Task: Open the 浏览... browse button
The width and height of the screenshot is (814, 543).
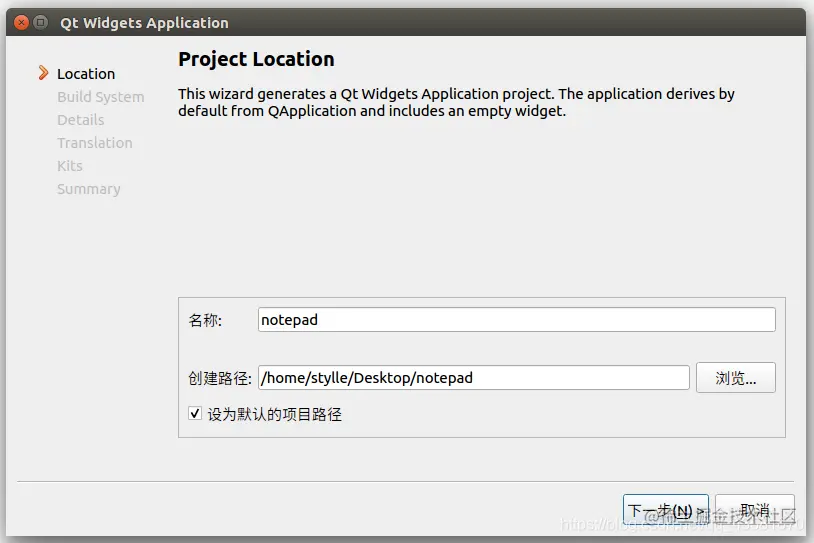Action: (736, 377)
